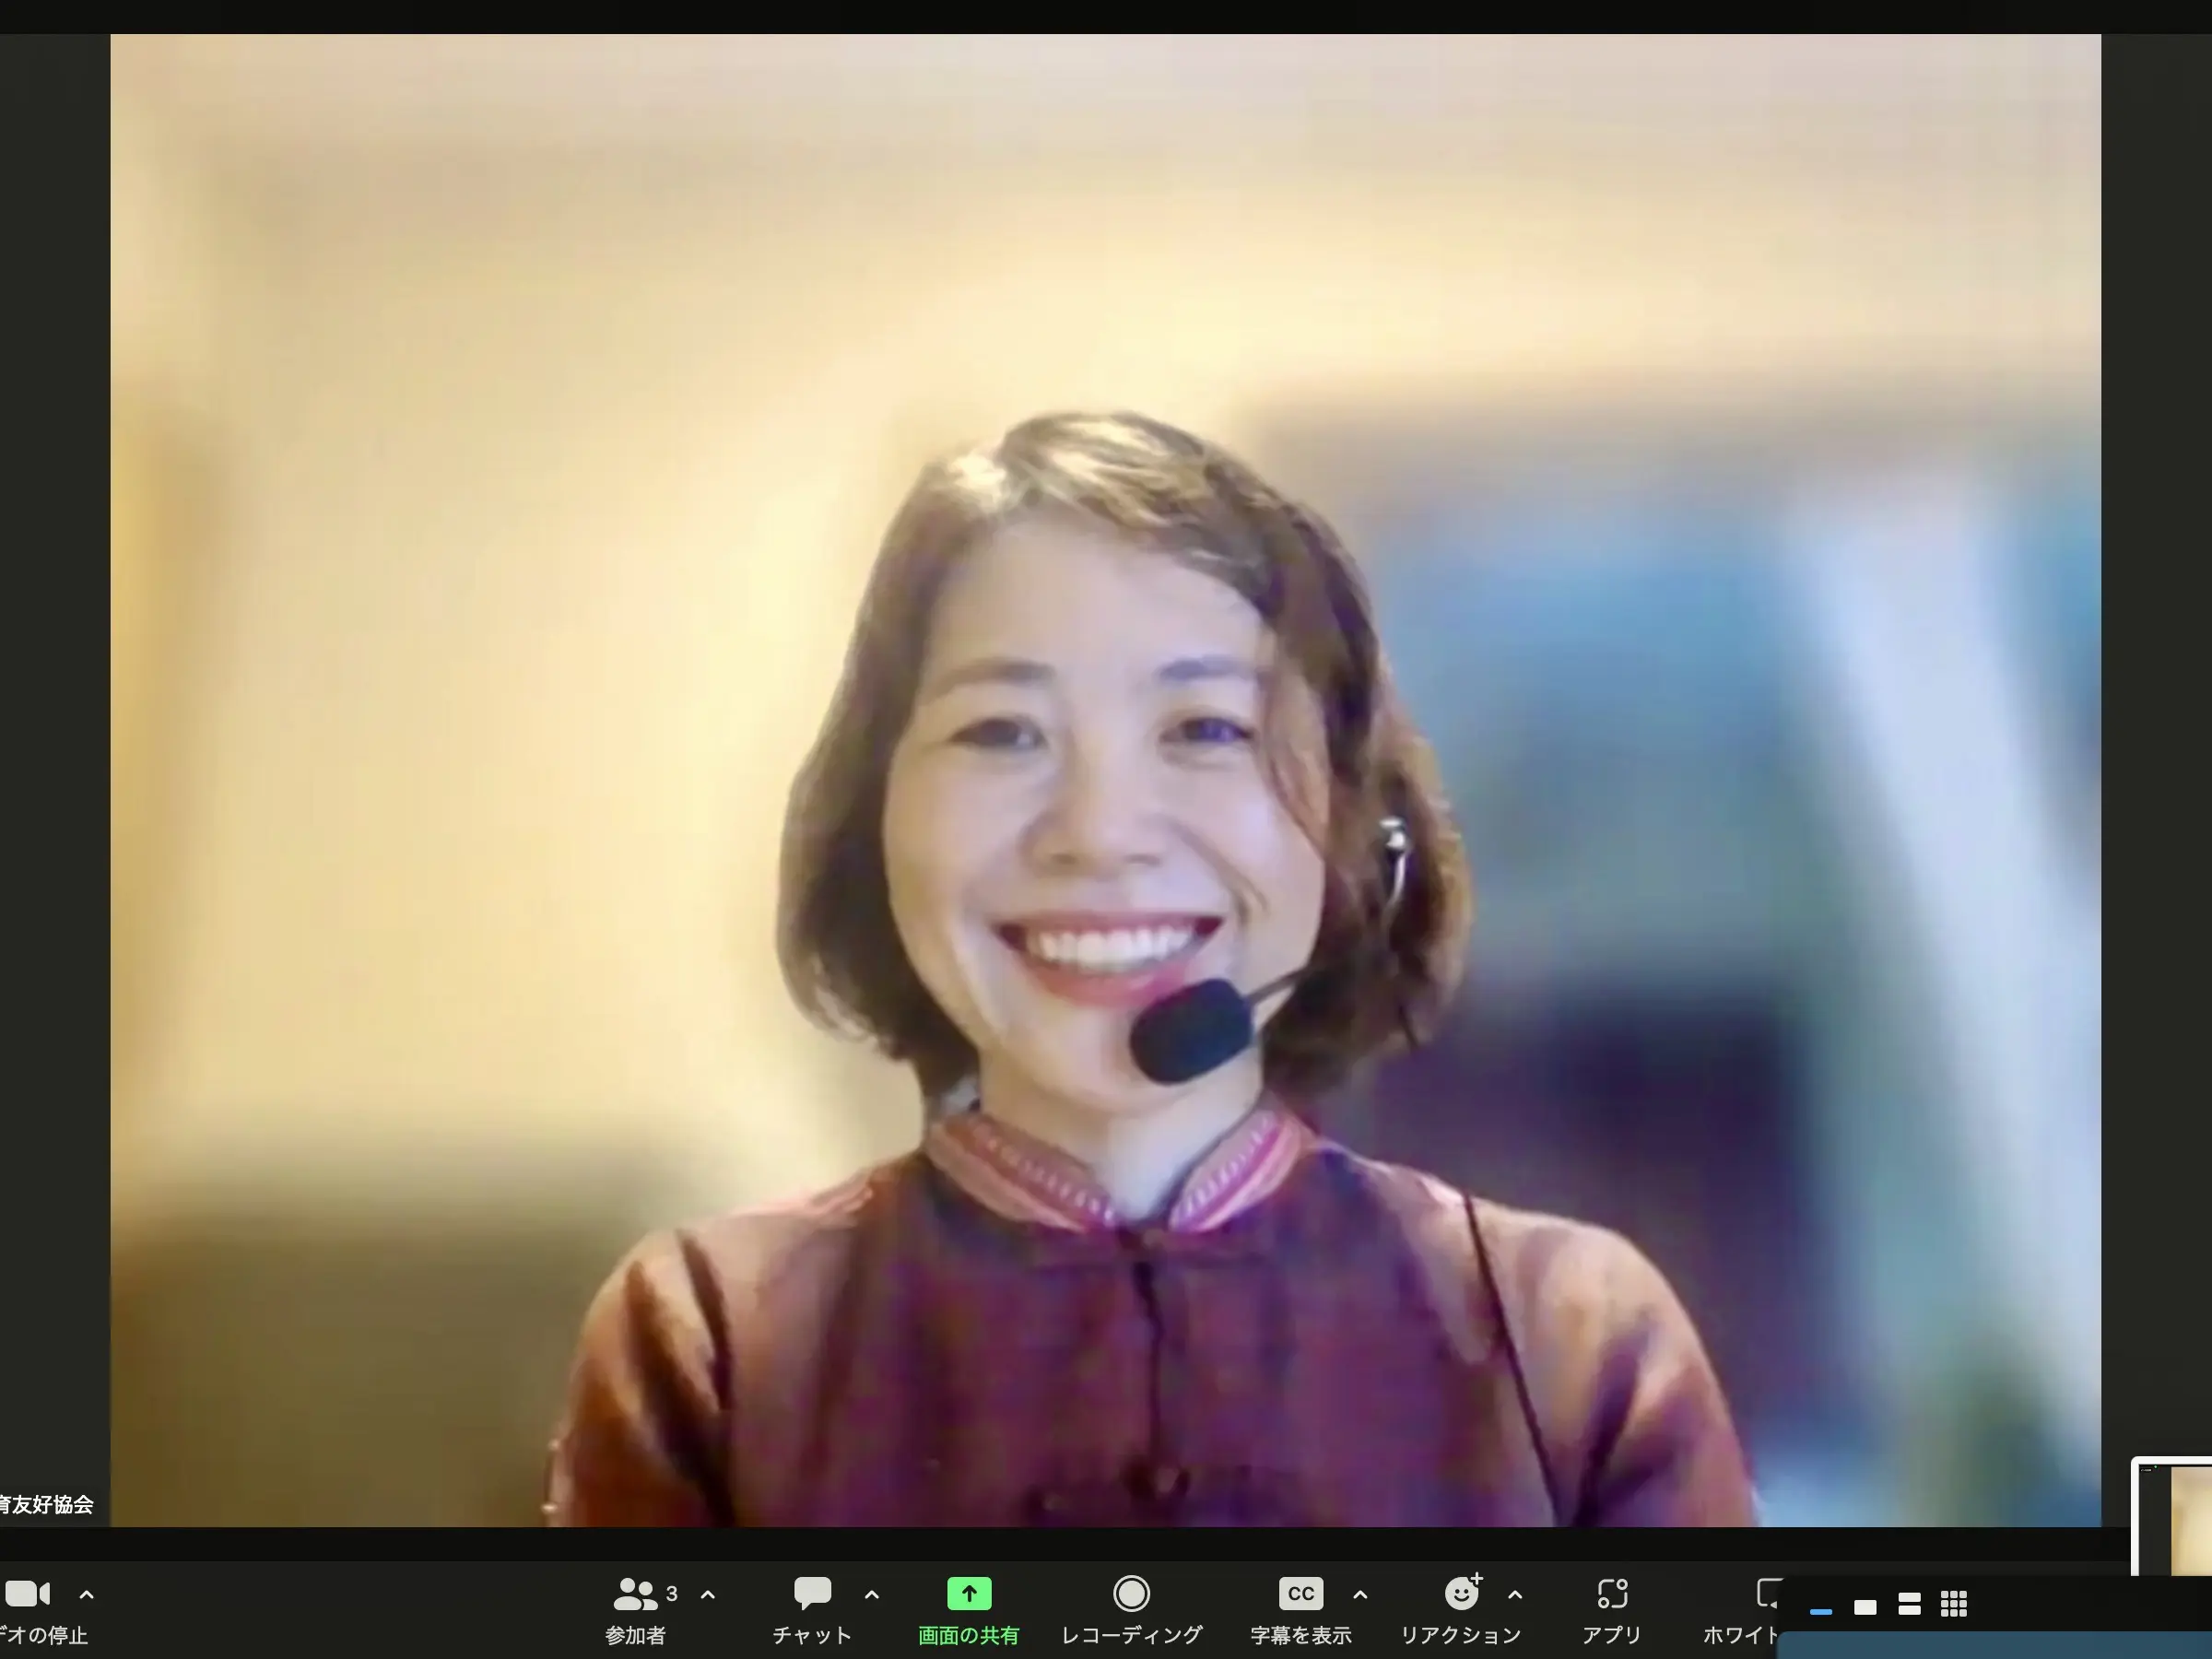Open the chat (チャット) panel
2212x1659 pixels.
point(812,1594)
